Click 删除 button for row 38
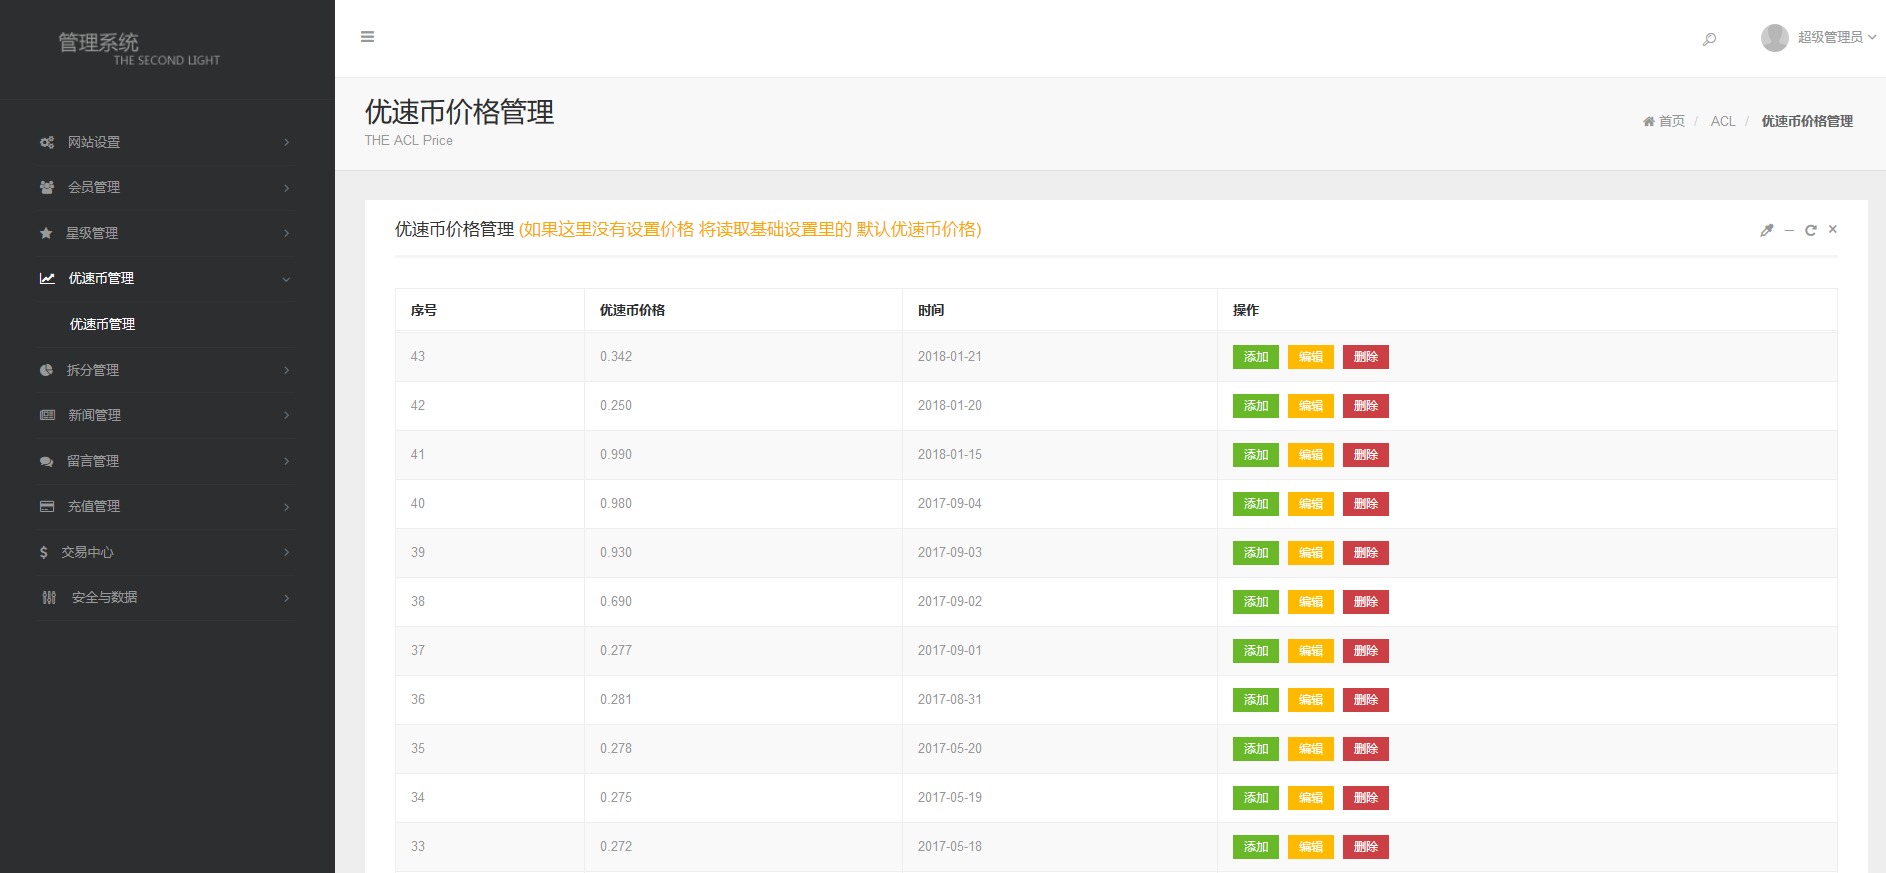1886x873 pixels. [x=1365, y=602]
